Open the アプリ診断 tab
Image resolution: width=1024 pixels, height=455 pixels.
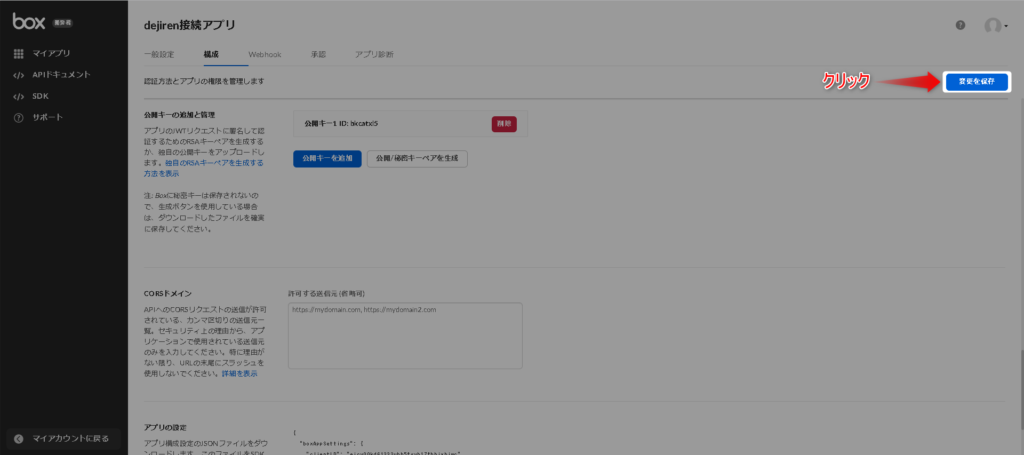374,55
